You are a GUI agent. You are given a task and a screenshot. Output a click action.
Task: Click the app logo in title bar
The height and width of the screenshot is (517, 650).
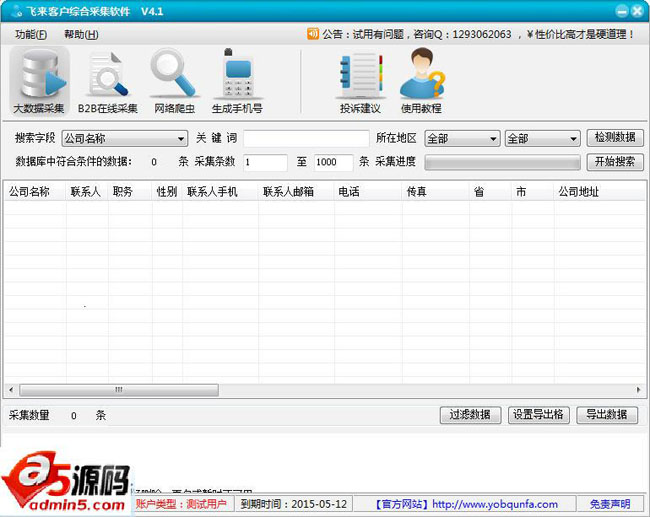coord(17,11)
